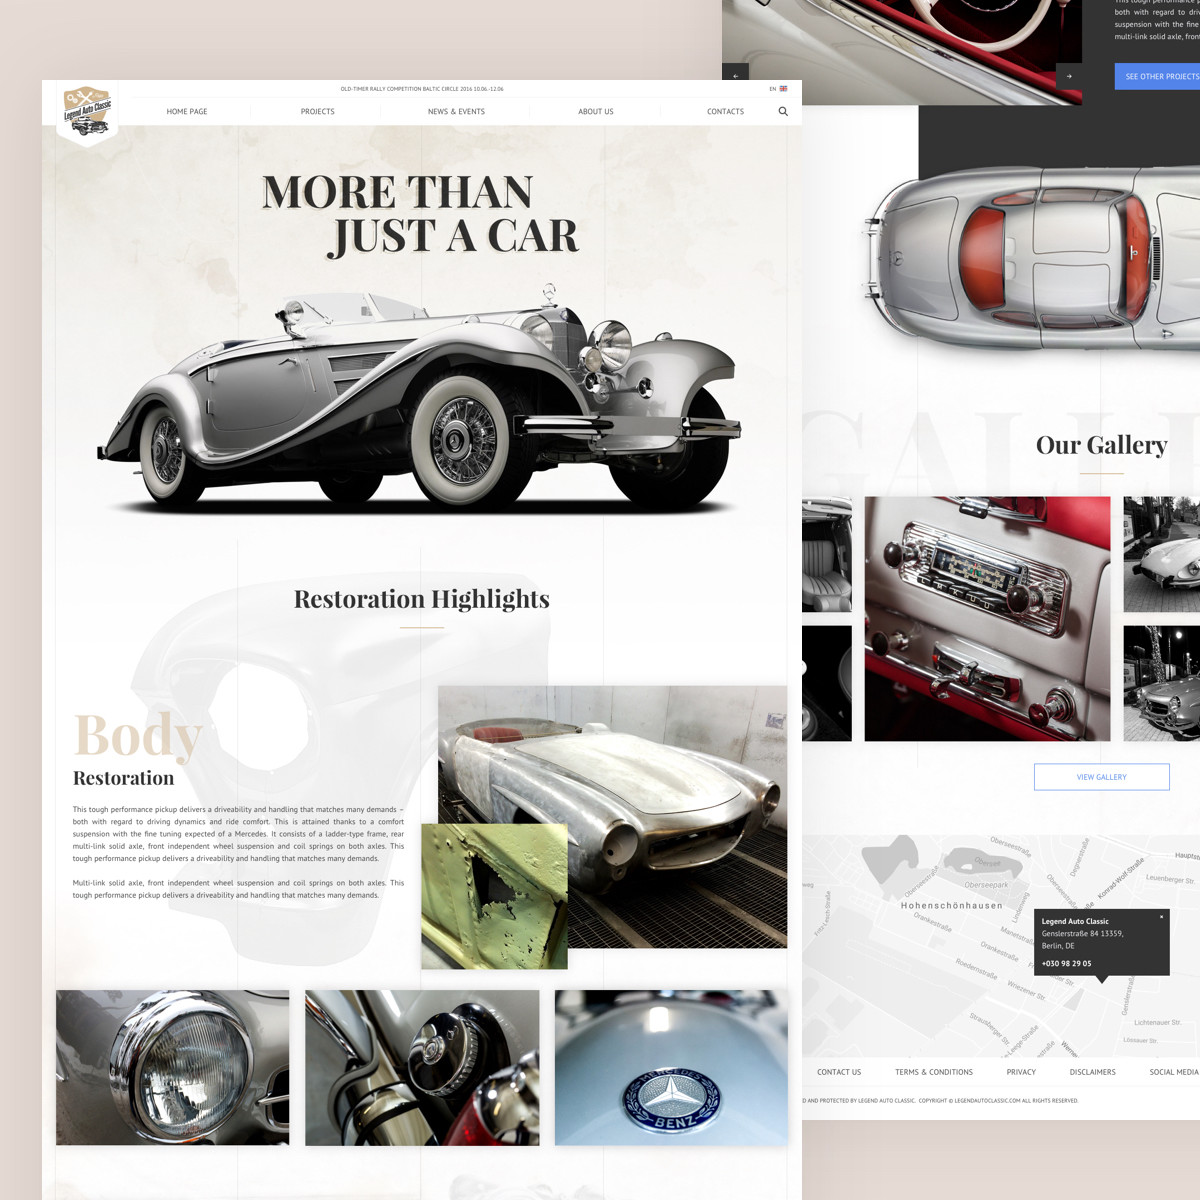The image size is (1200, 1200).
Task: Open the DISCLAIMERS footer link
Action: (x=1092, y=1072)
